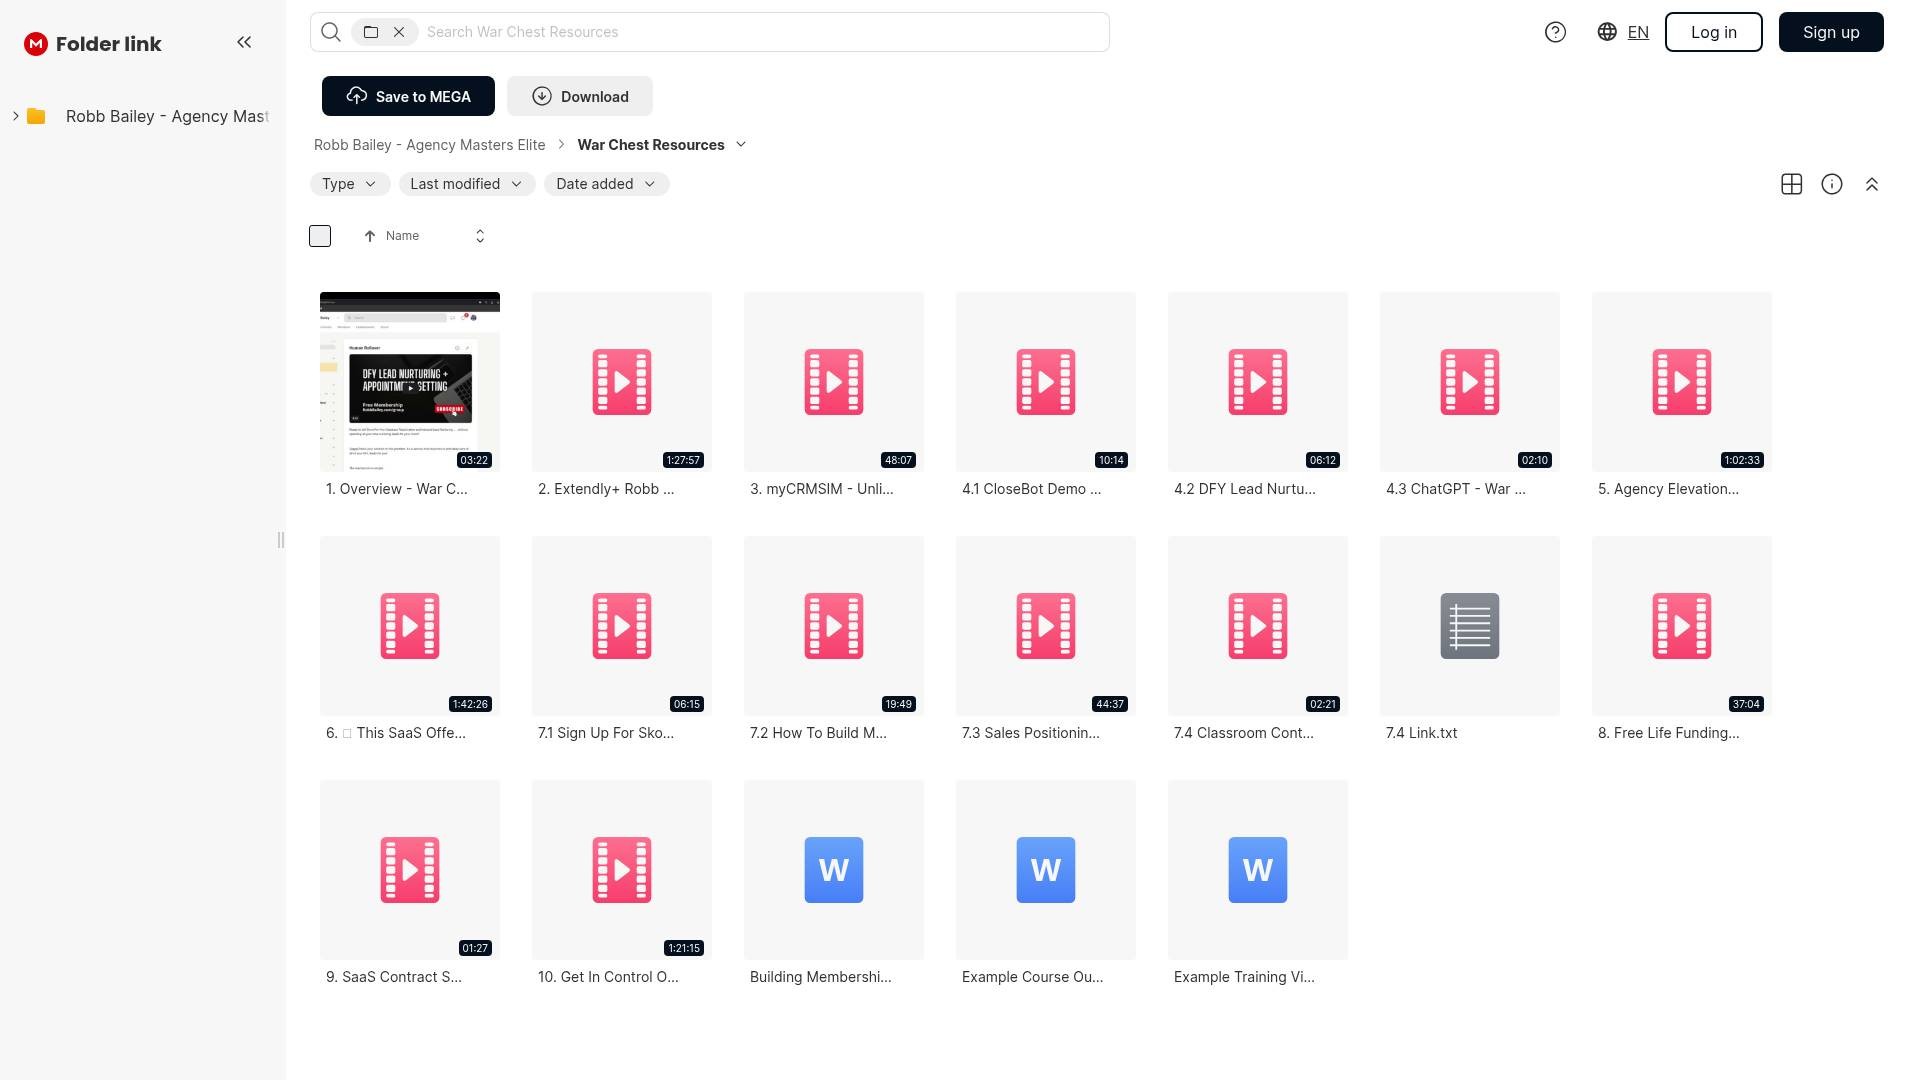The width and height of the screenshot is (1920, 1080).
Task: Switch view using the grid layout icon
Action: pyautogui.click(x=1792, y=184)
